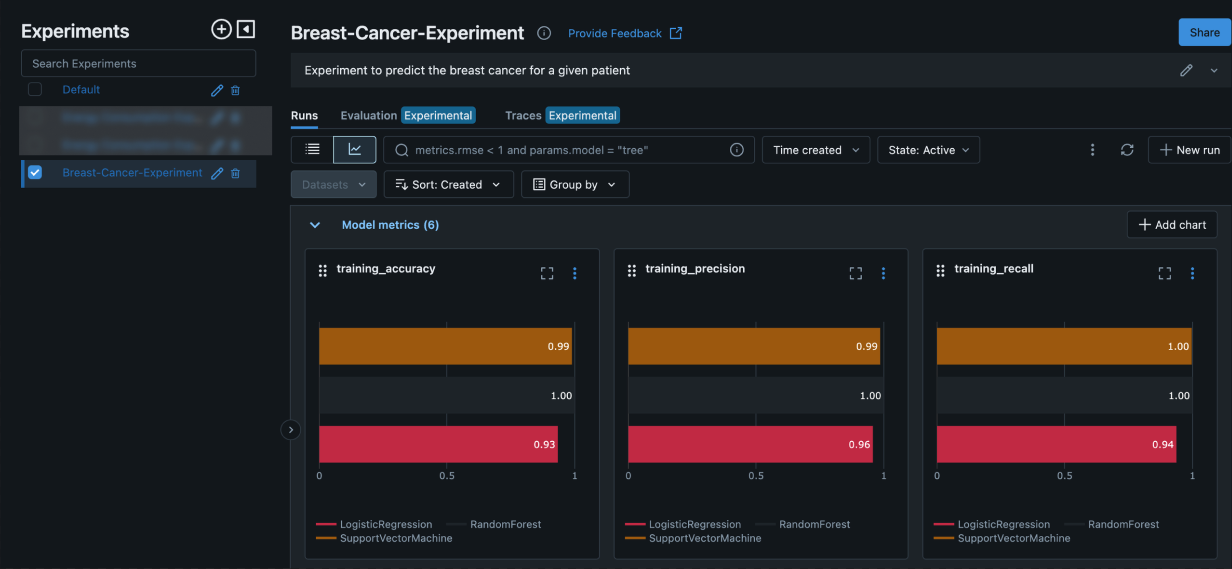
Task: Collapse the Model metrics section
Action: (315, 225)
